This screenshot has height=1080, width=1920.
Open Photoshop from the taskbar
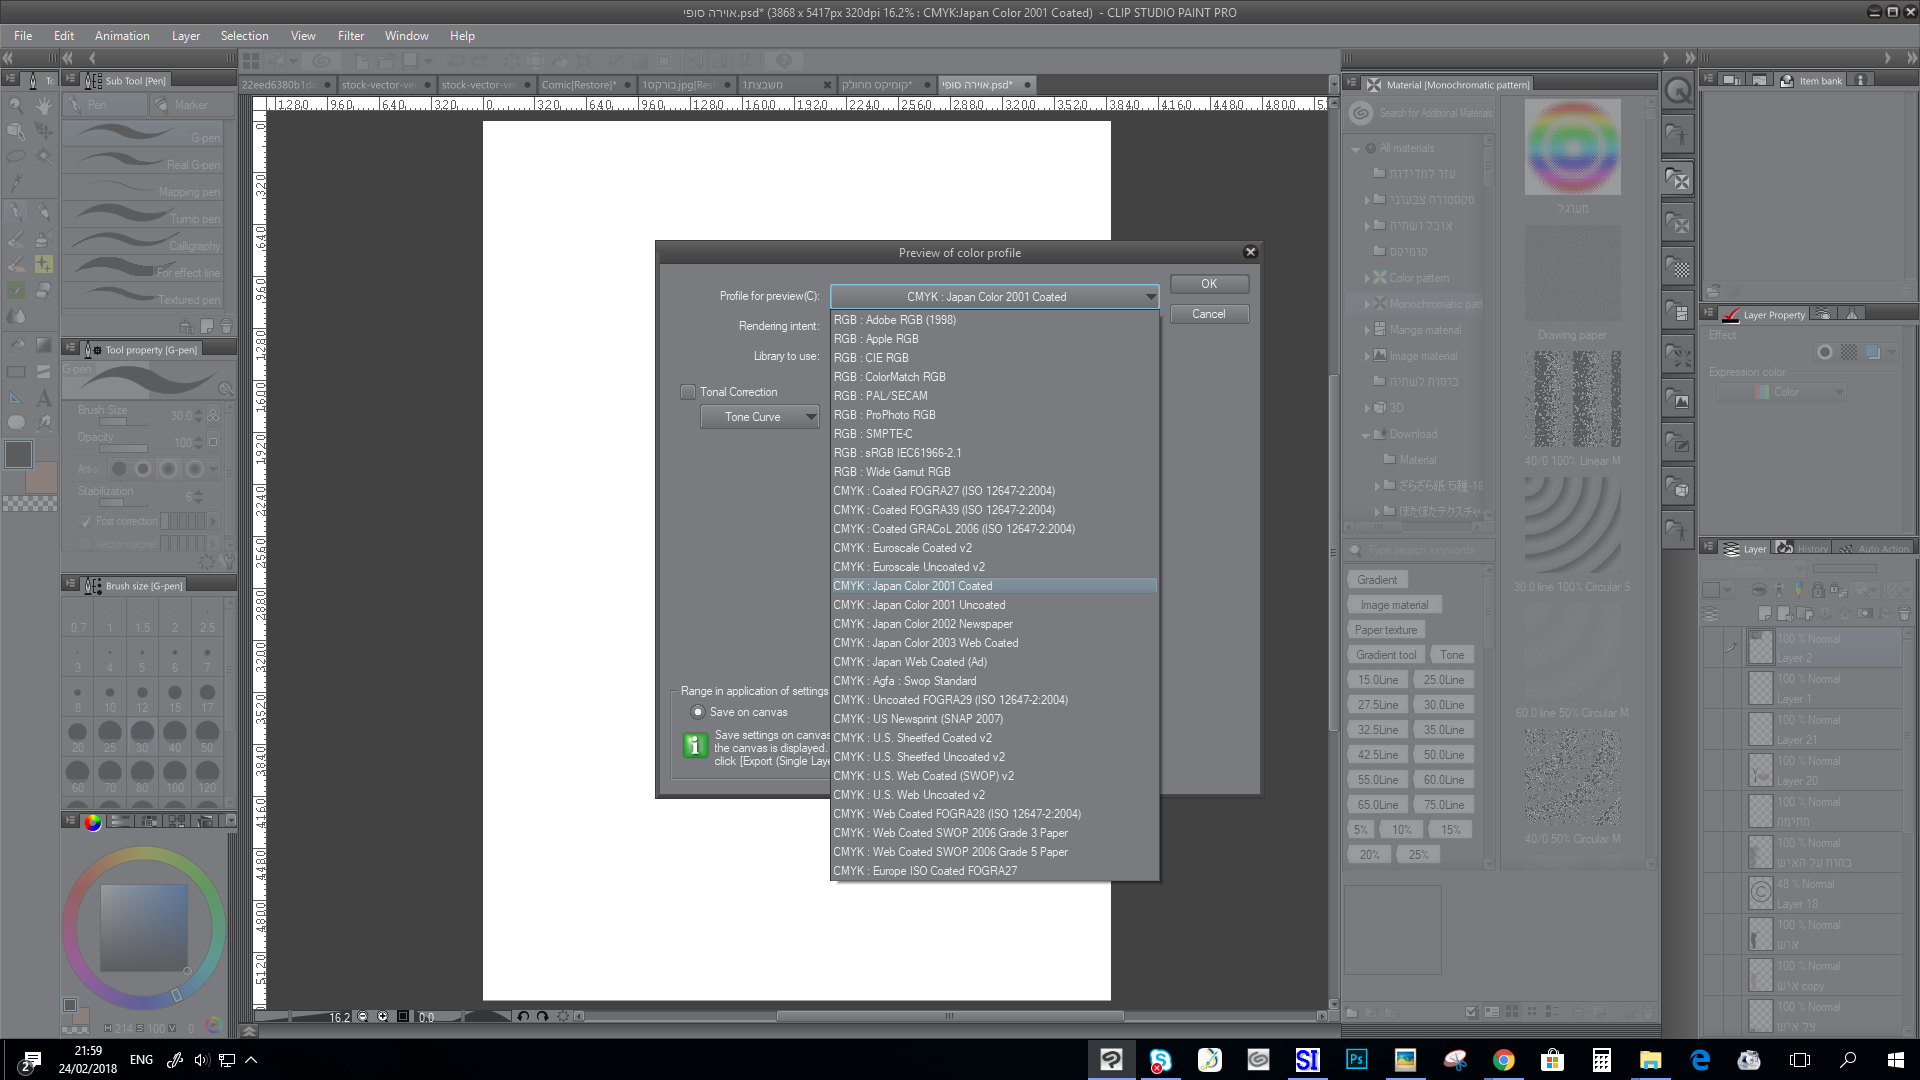pyautogui.click(x=1356, y=1059)
